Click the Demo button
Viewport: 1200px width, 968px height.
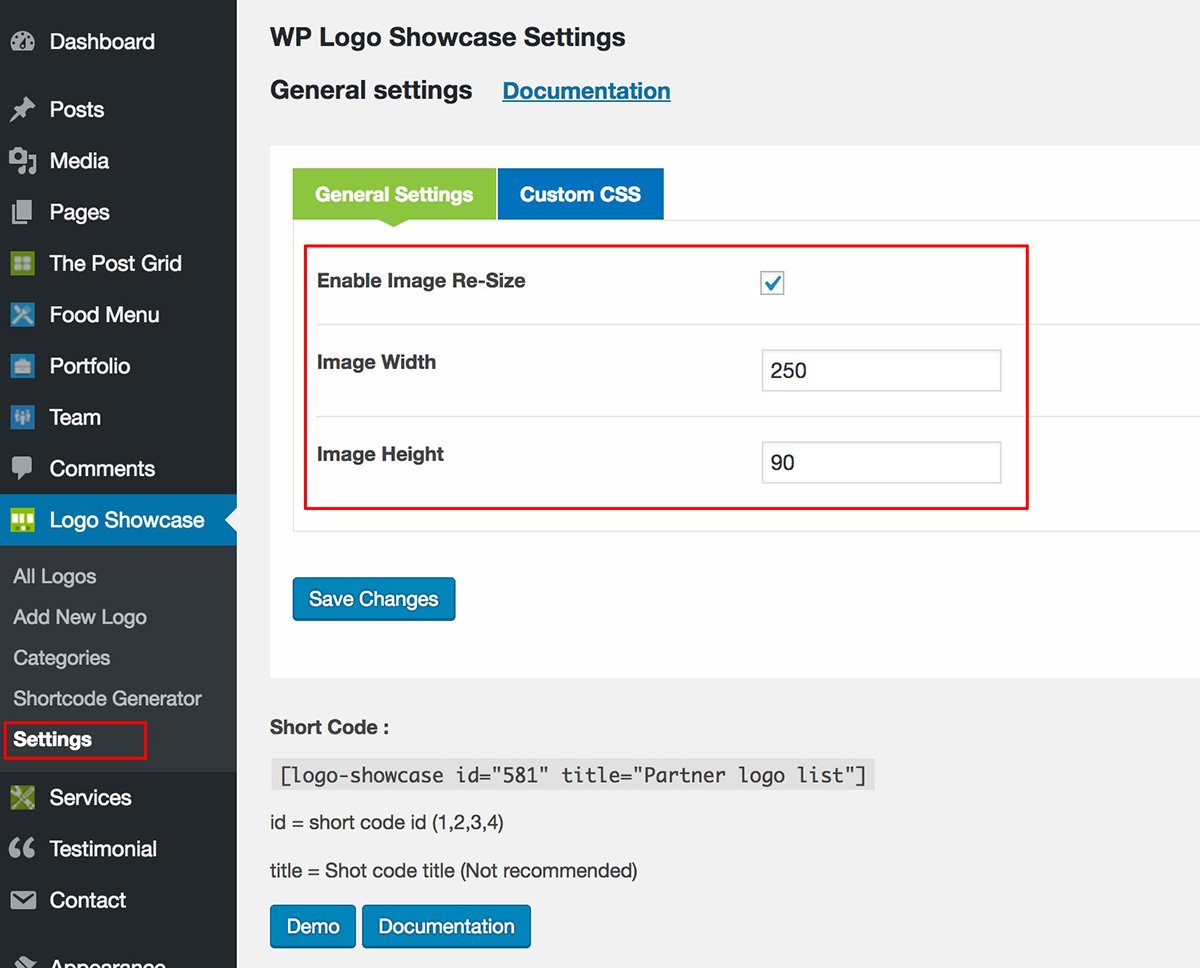coord(313,927)
